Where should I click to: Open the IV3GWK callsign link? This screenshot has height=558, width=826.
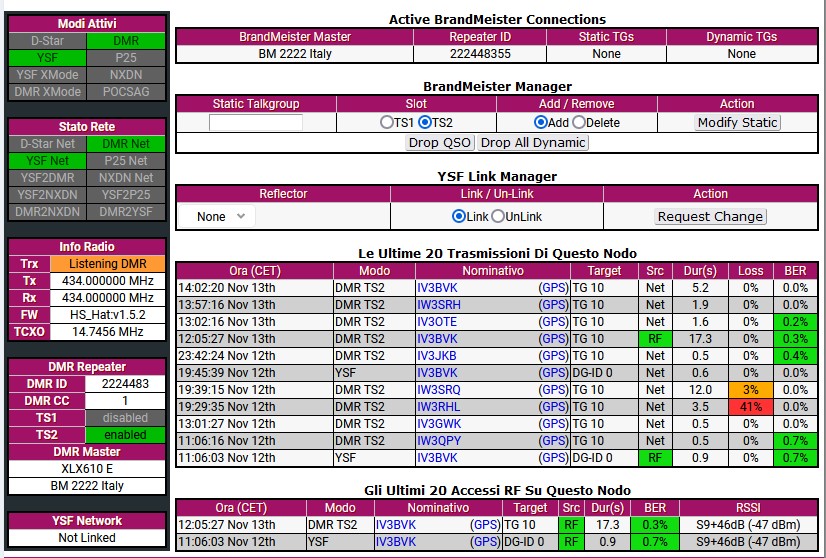439,424
